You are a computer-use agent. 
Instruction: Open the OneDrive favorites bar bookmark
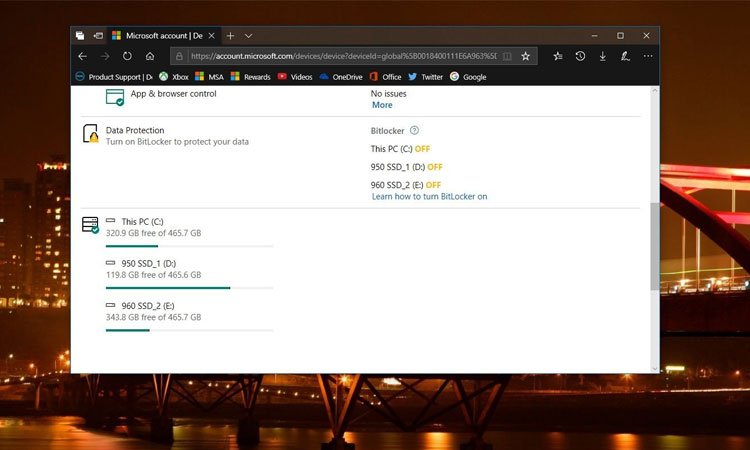340,77
